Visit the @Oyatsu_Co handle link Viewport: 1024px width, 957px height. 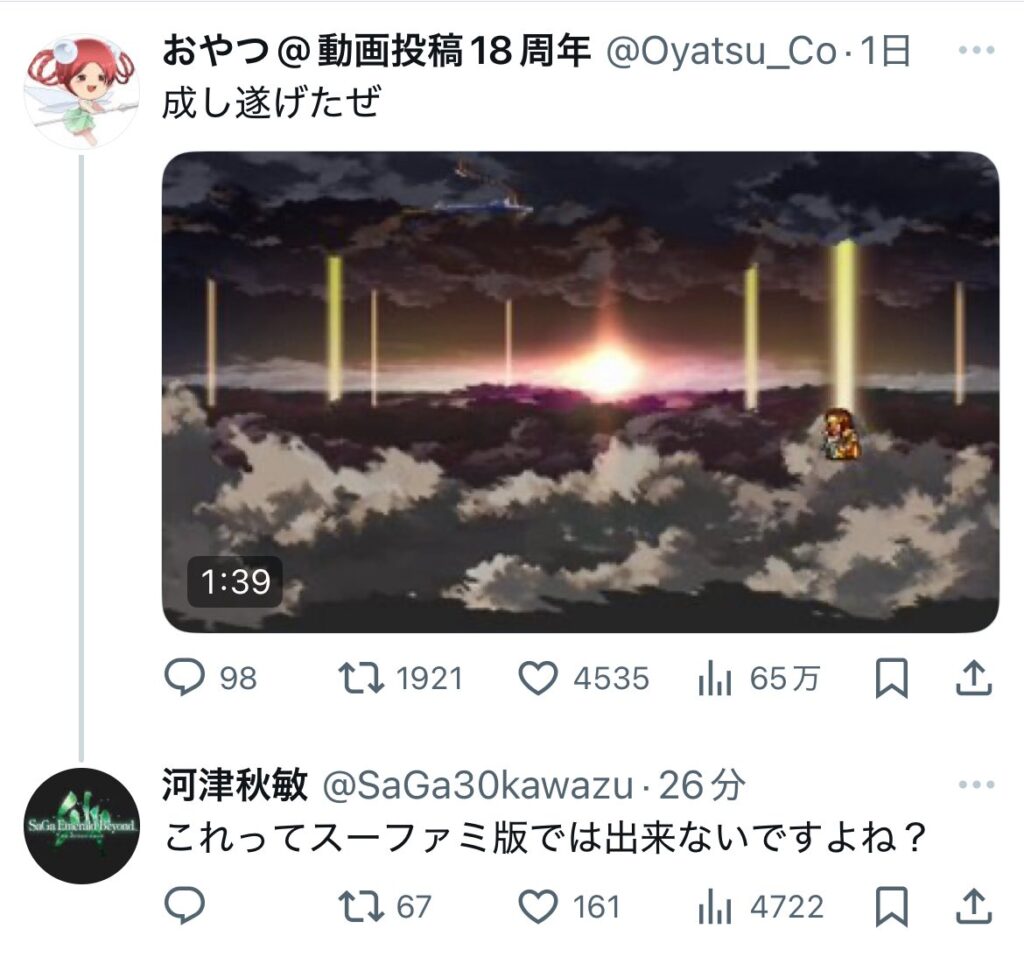(722, 51)
